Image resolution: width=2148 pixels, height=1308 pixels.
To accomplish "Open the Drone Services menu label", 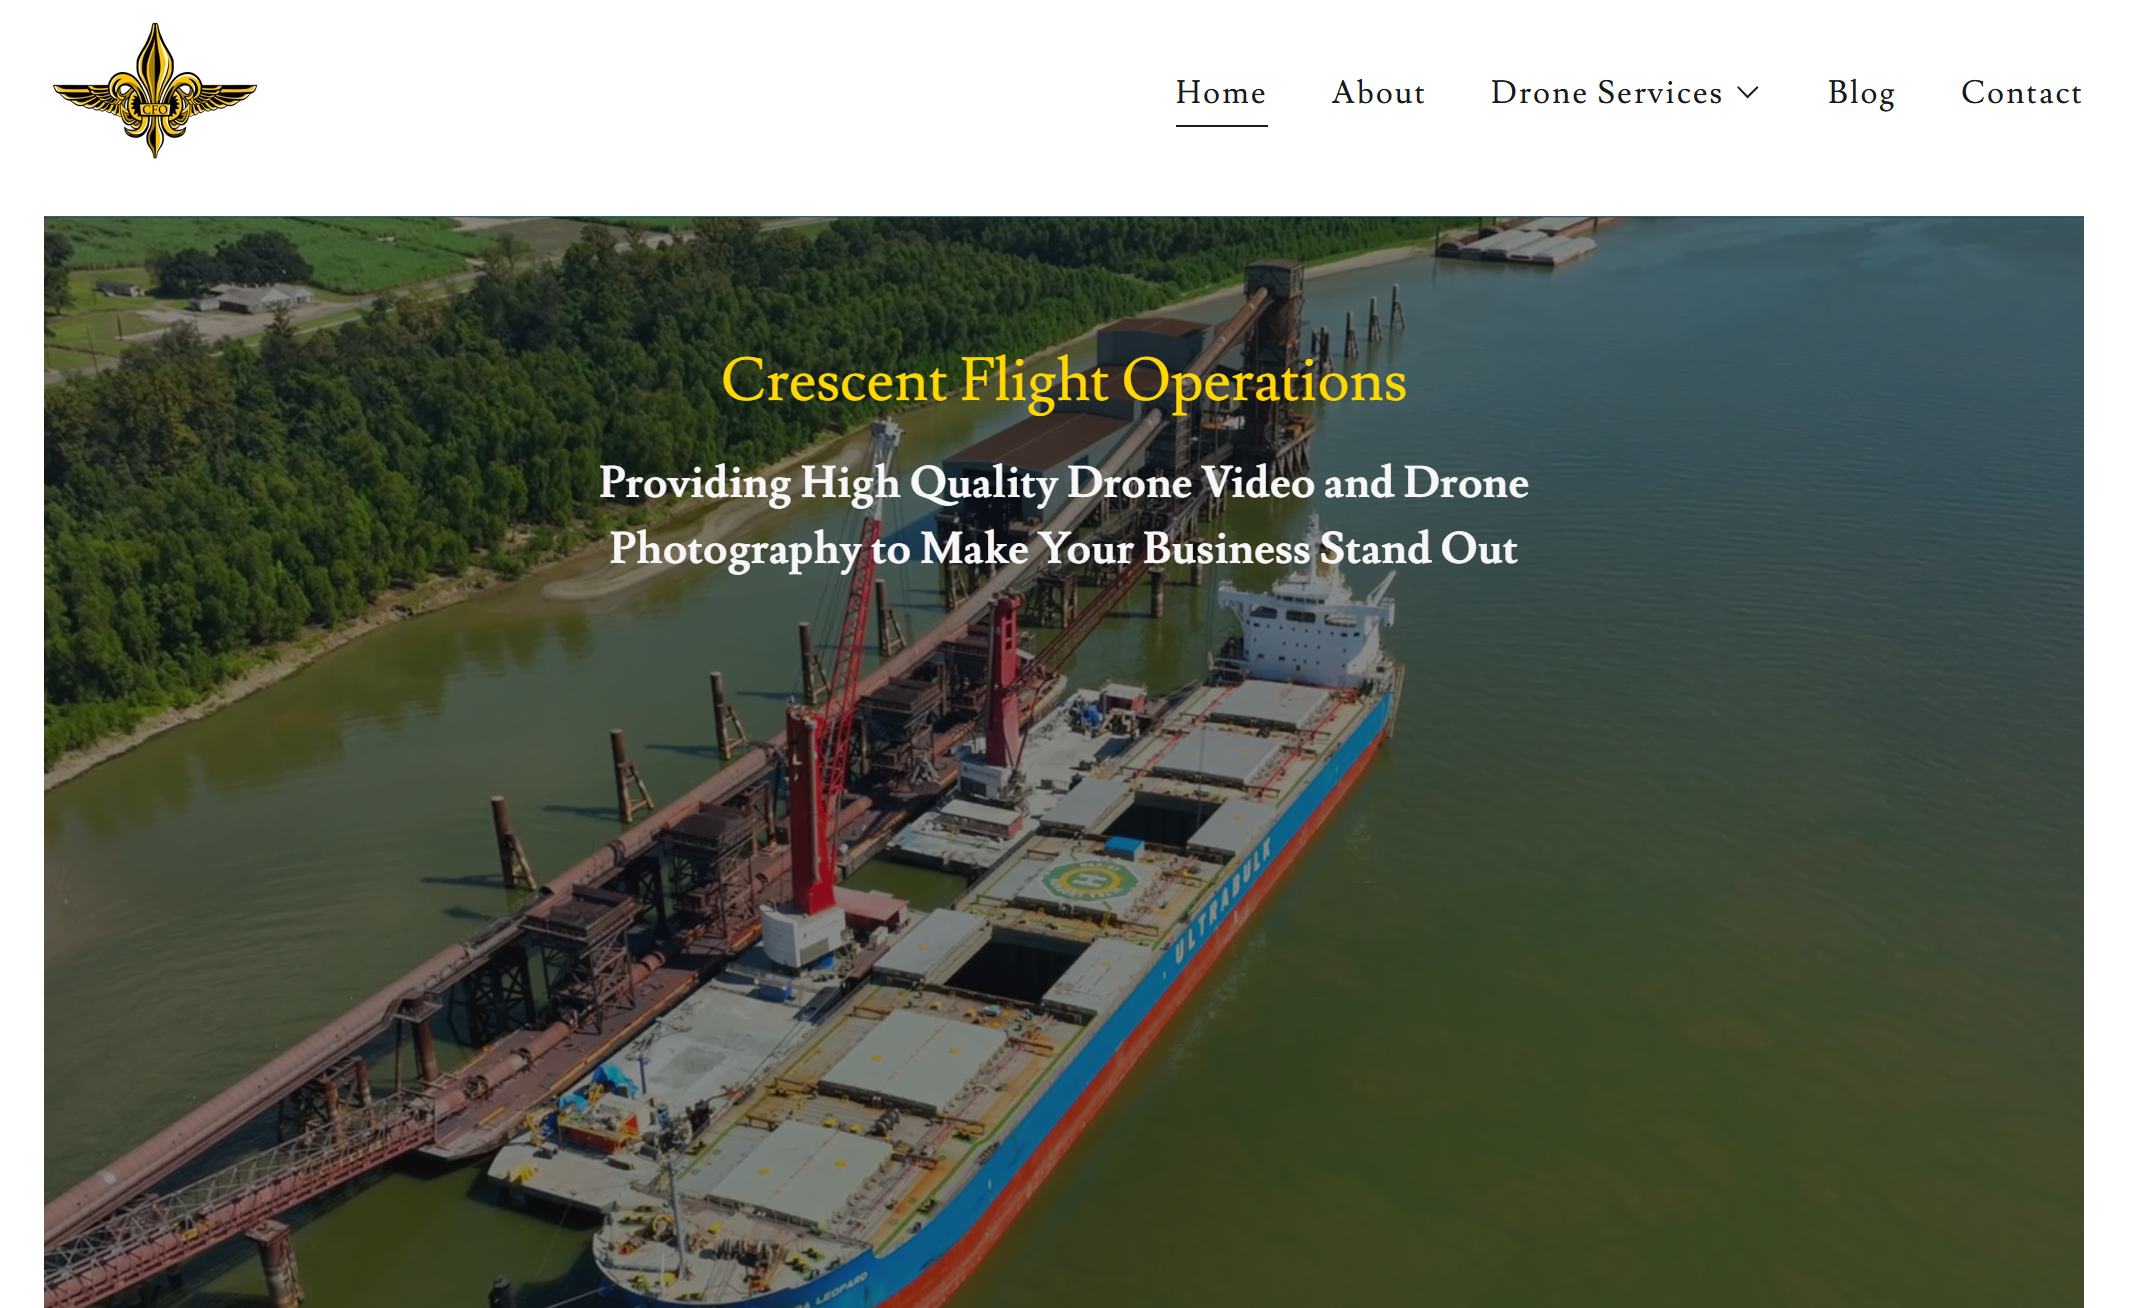I will 1606,92.
